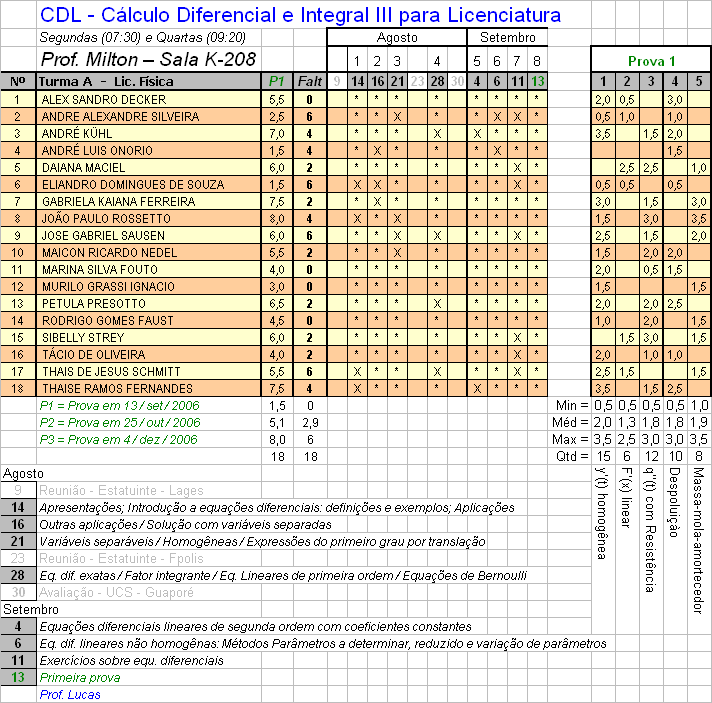Screen dimensions: 712x703
Task: Select 'Eq. dif. exatas / Fator integrante' row
Action: [283, 576]
